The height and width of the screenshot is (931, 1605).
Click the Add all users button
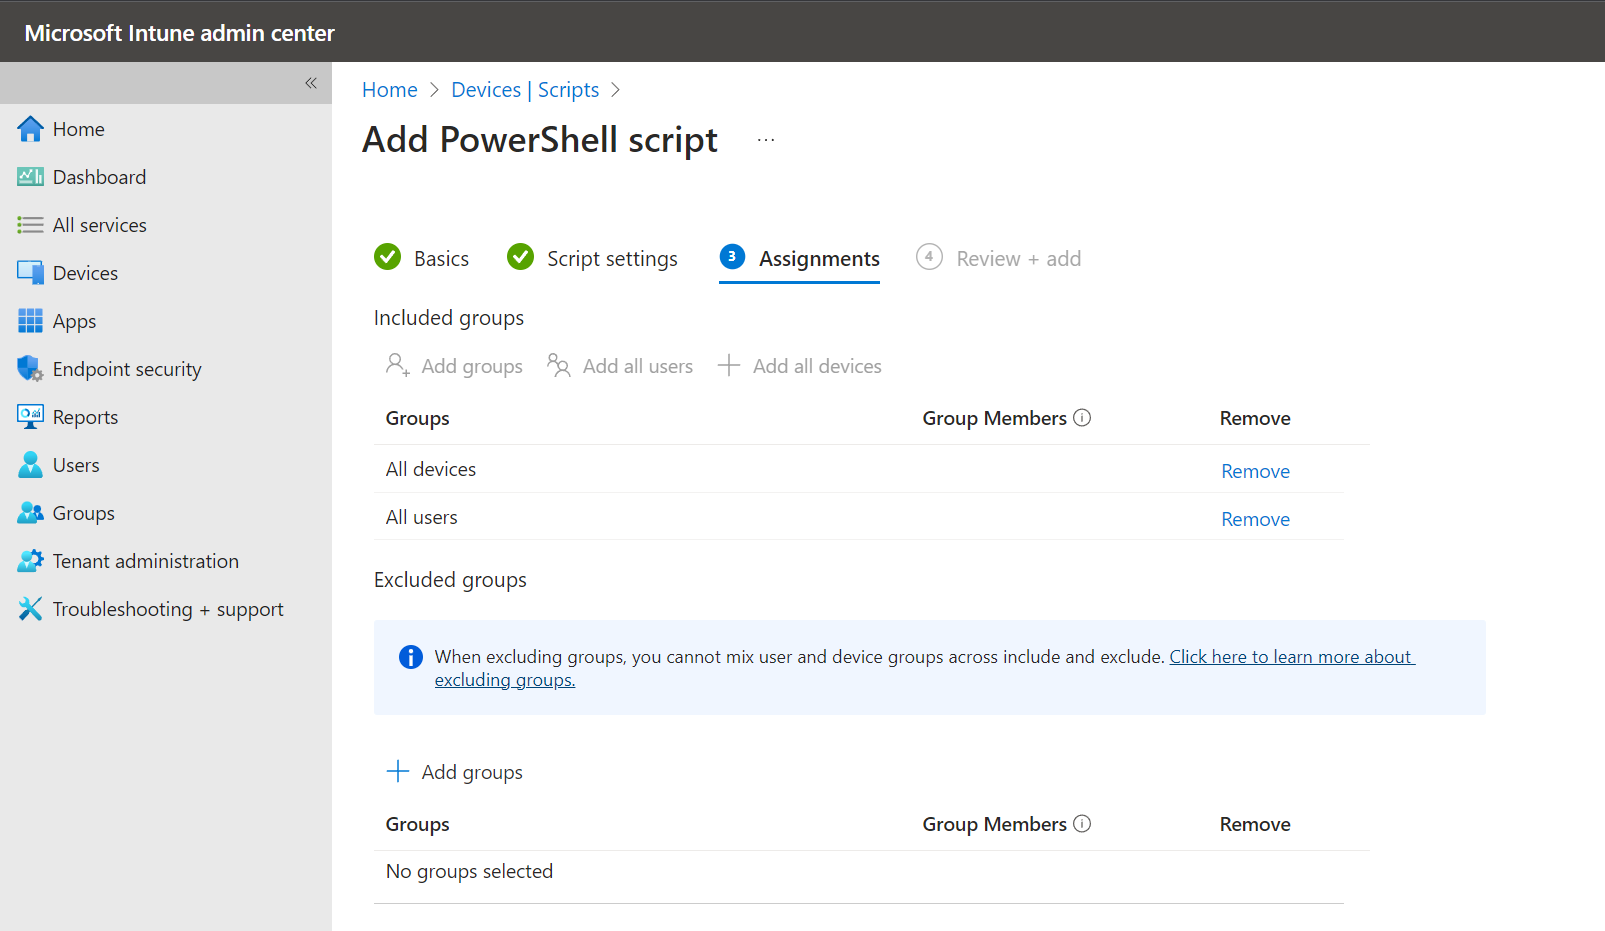620,366
